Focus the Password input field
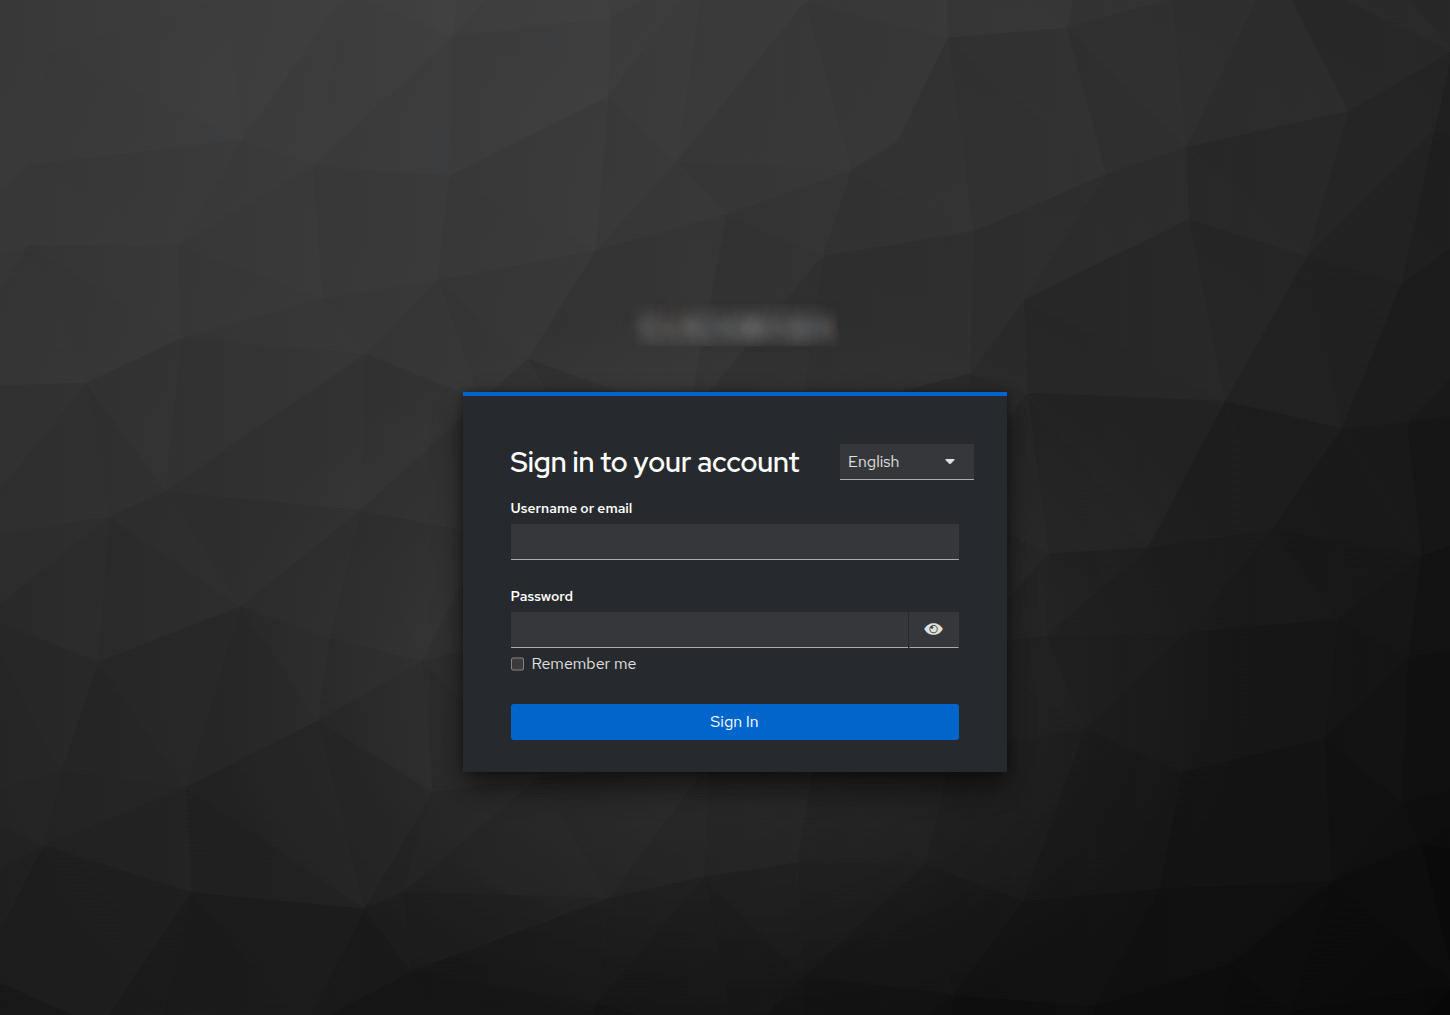1450x1015 pixels. pos(709,630)
